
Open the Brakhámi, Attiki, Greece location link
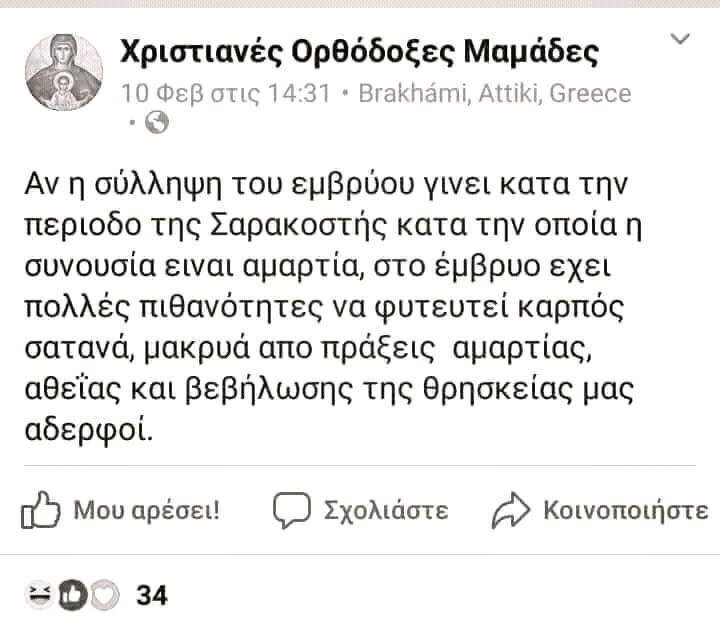tap(495, 93)
